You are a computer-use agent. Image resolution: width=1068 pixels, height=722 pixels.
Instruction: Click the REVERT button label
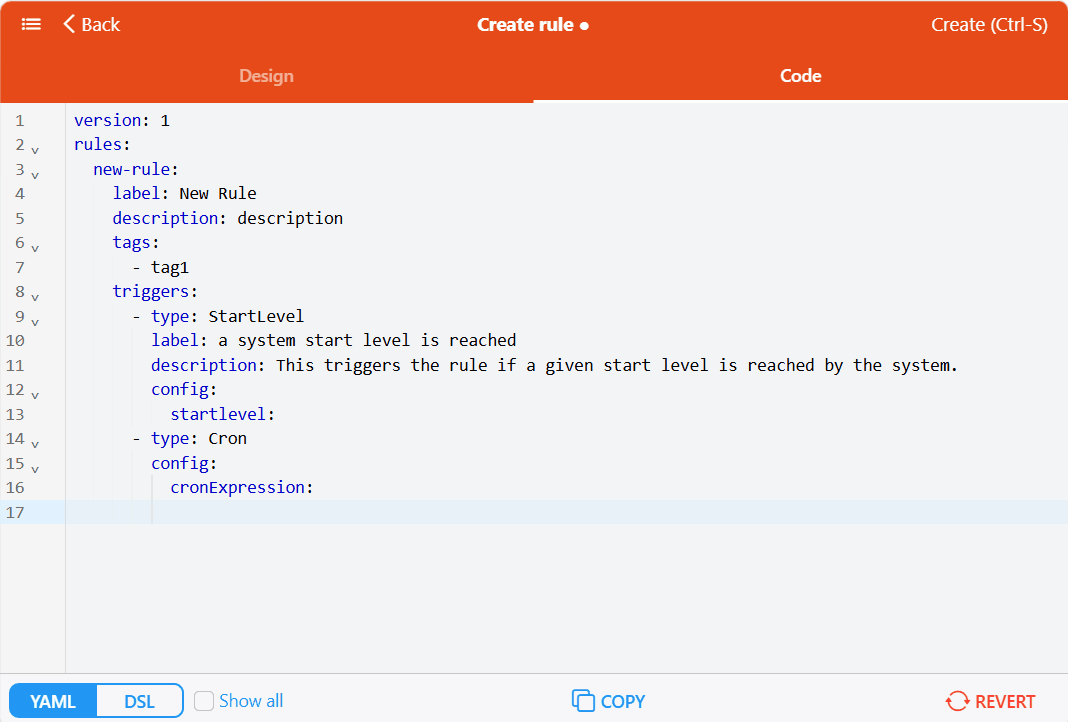pos(1005,702)
